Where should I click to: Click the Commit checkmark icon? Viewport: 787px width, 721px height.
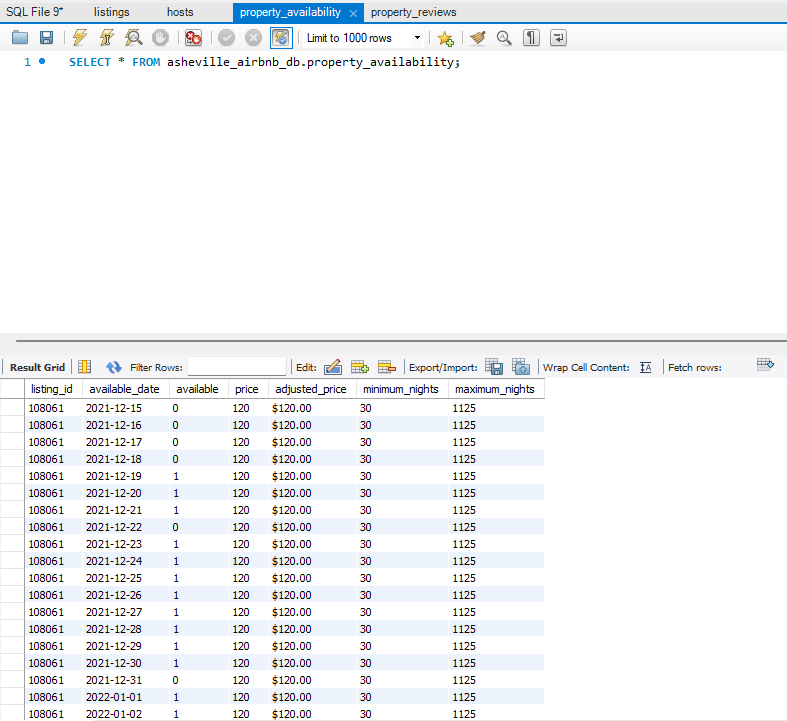coord(226,38)
